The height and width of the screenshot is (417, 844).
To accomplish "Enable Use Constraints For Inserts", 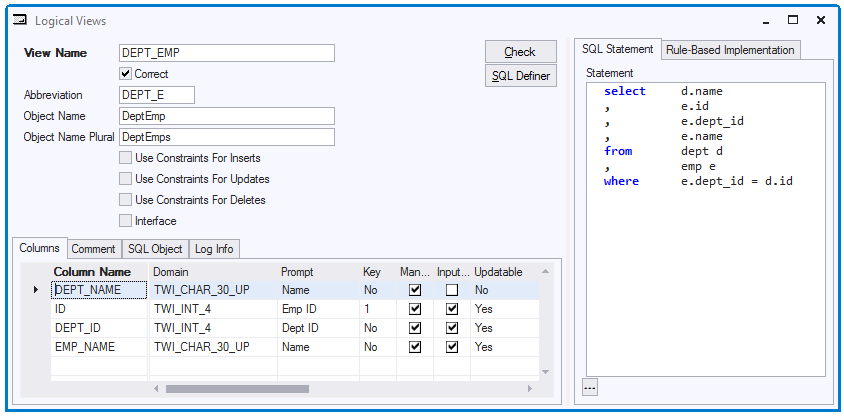I will coord(125,158).
